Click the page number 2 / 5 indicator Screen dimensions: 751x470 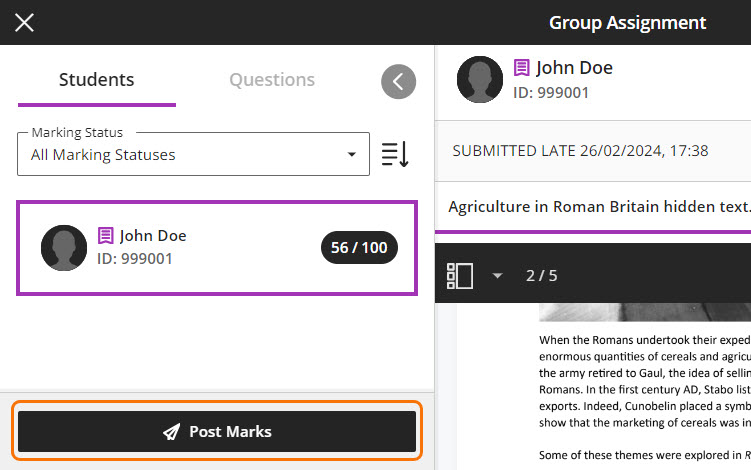click(x=541, y=276)
